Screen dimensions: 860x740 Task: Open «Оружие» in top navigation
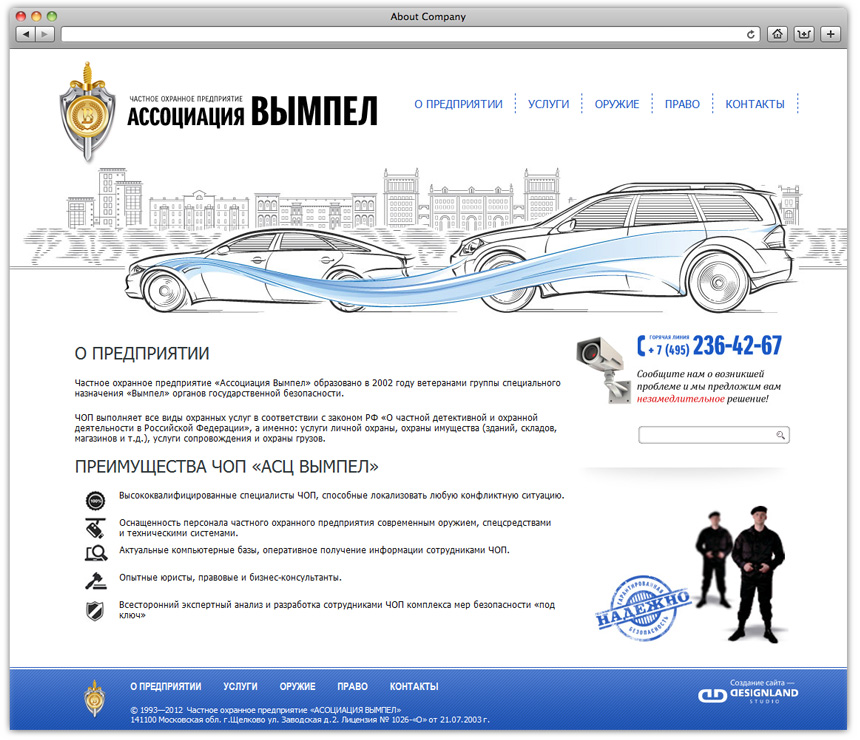click(616, 104)
